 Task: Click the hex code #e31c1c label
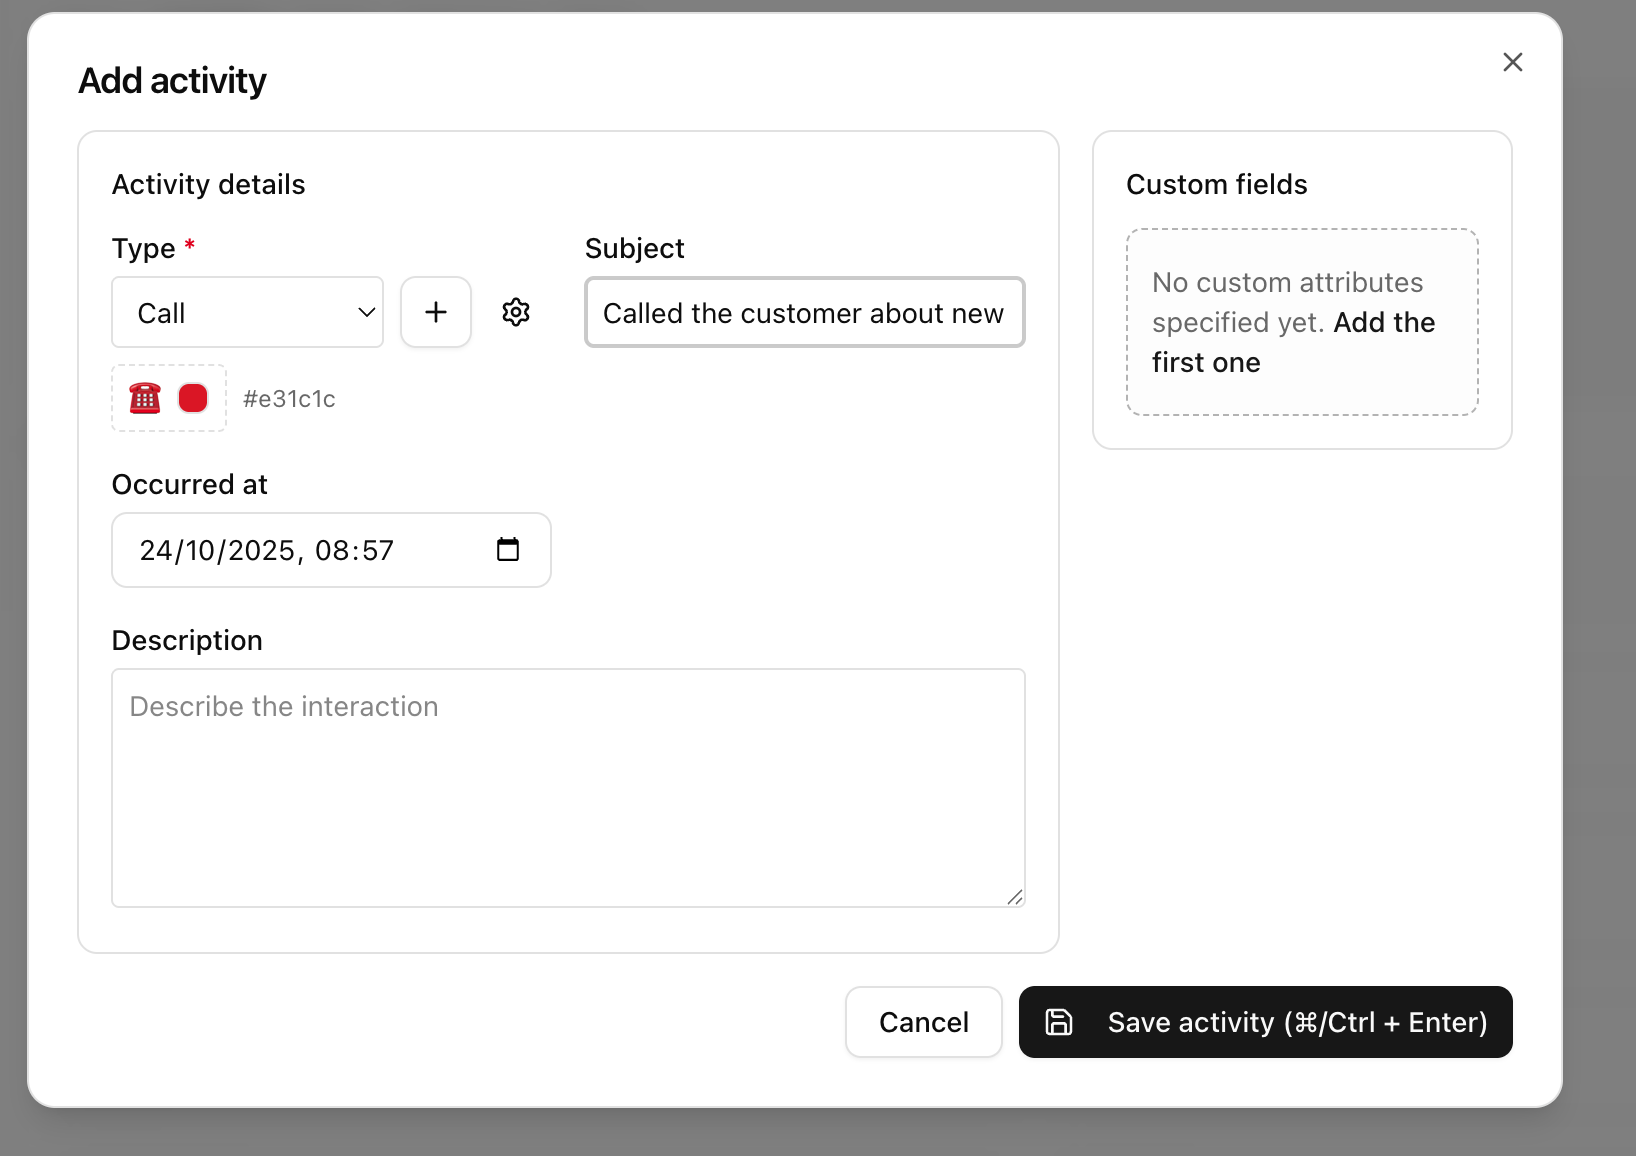(289, 398)
